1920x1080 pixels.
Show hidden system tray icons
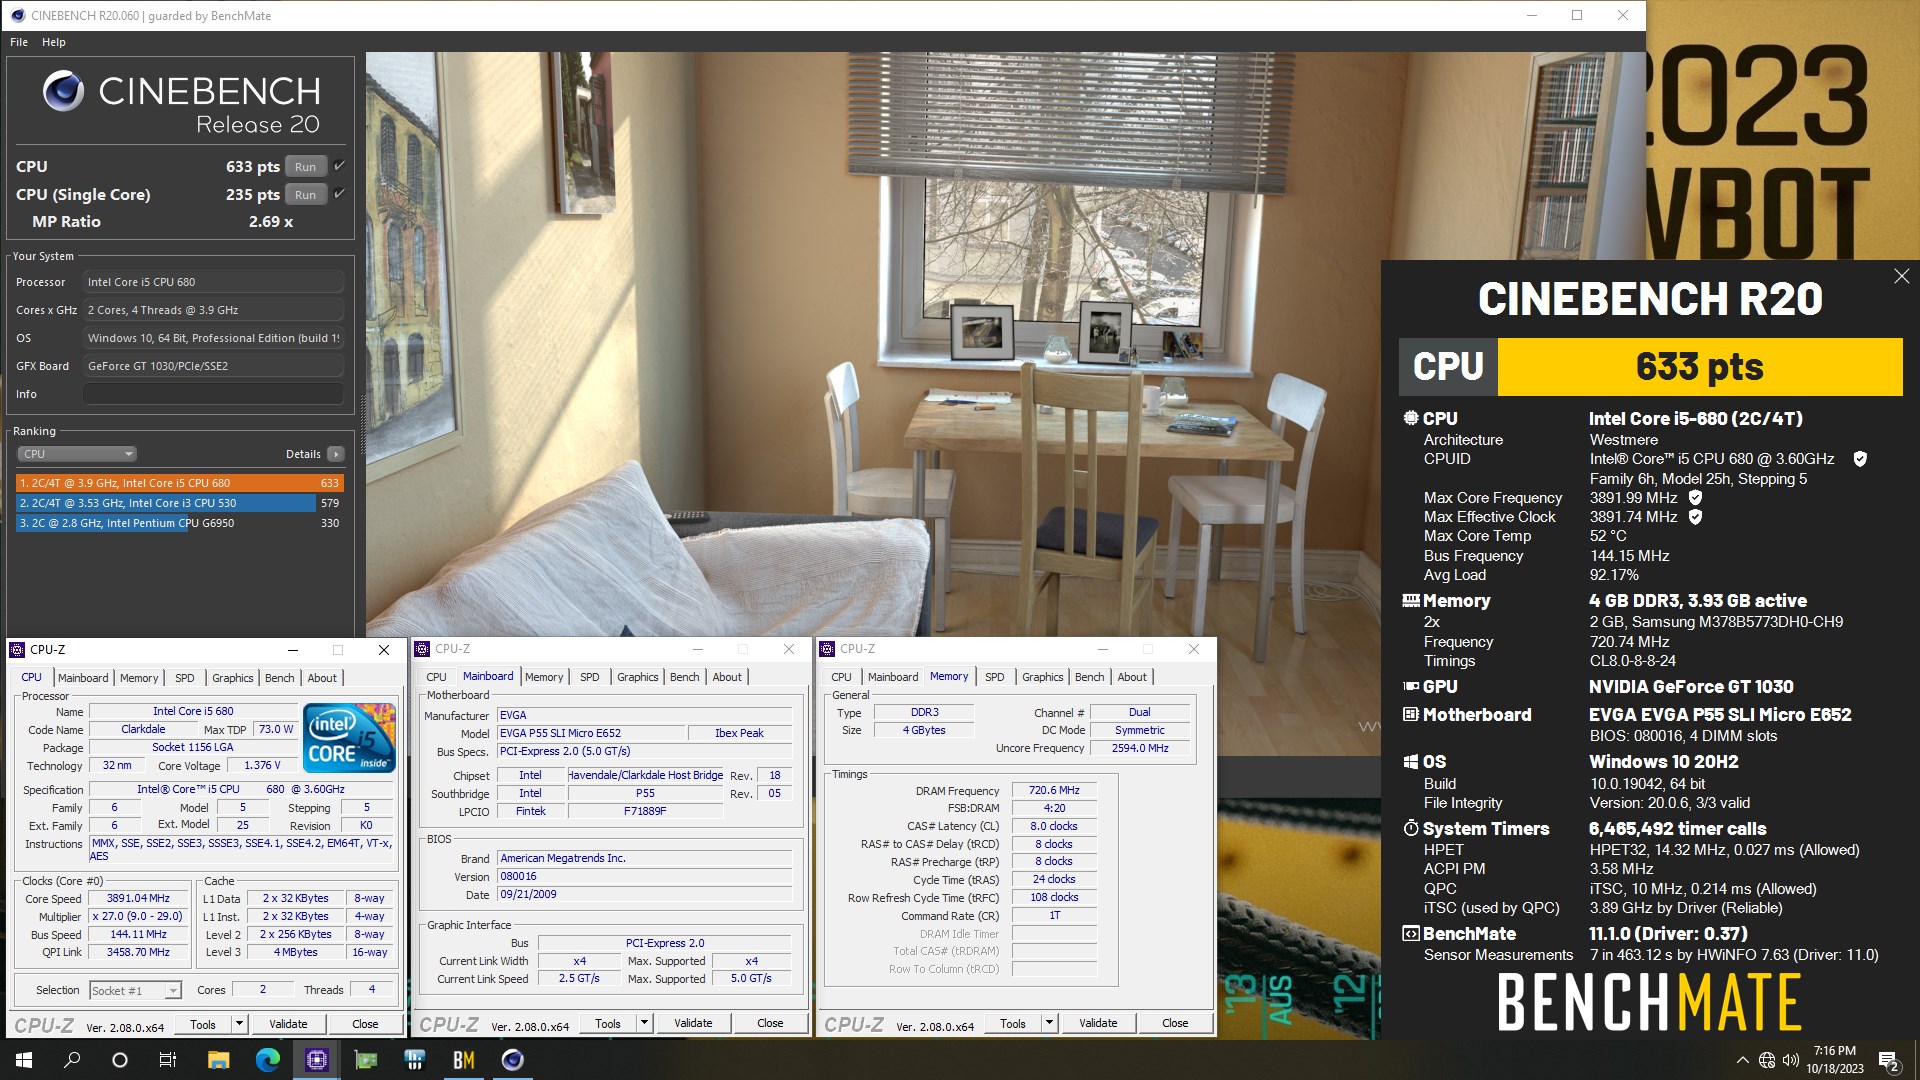1742,1060
